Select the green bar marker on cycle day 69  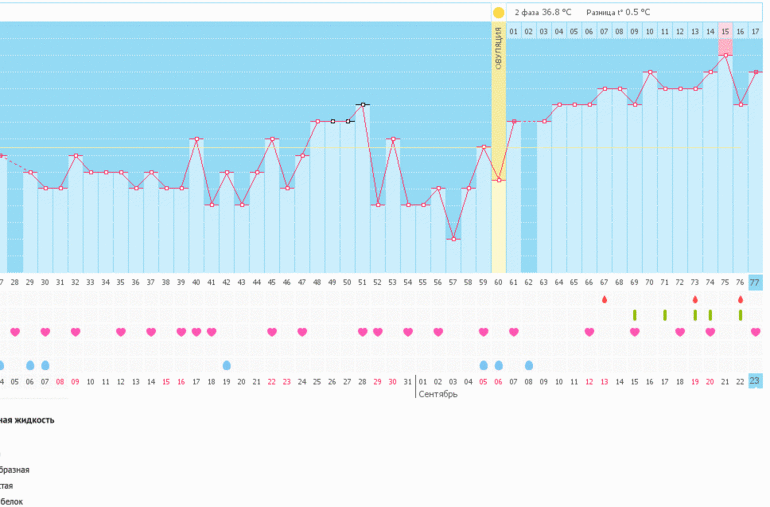click(x=635, y=315)
